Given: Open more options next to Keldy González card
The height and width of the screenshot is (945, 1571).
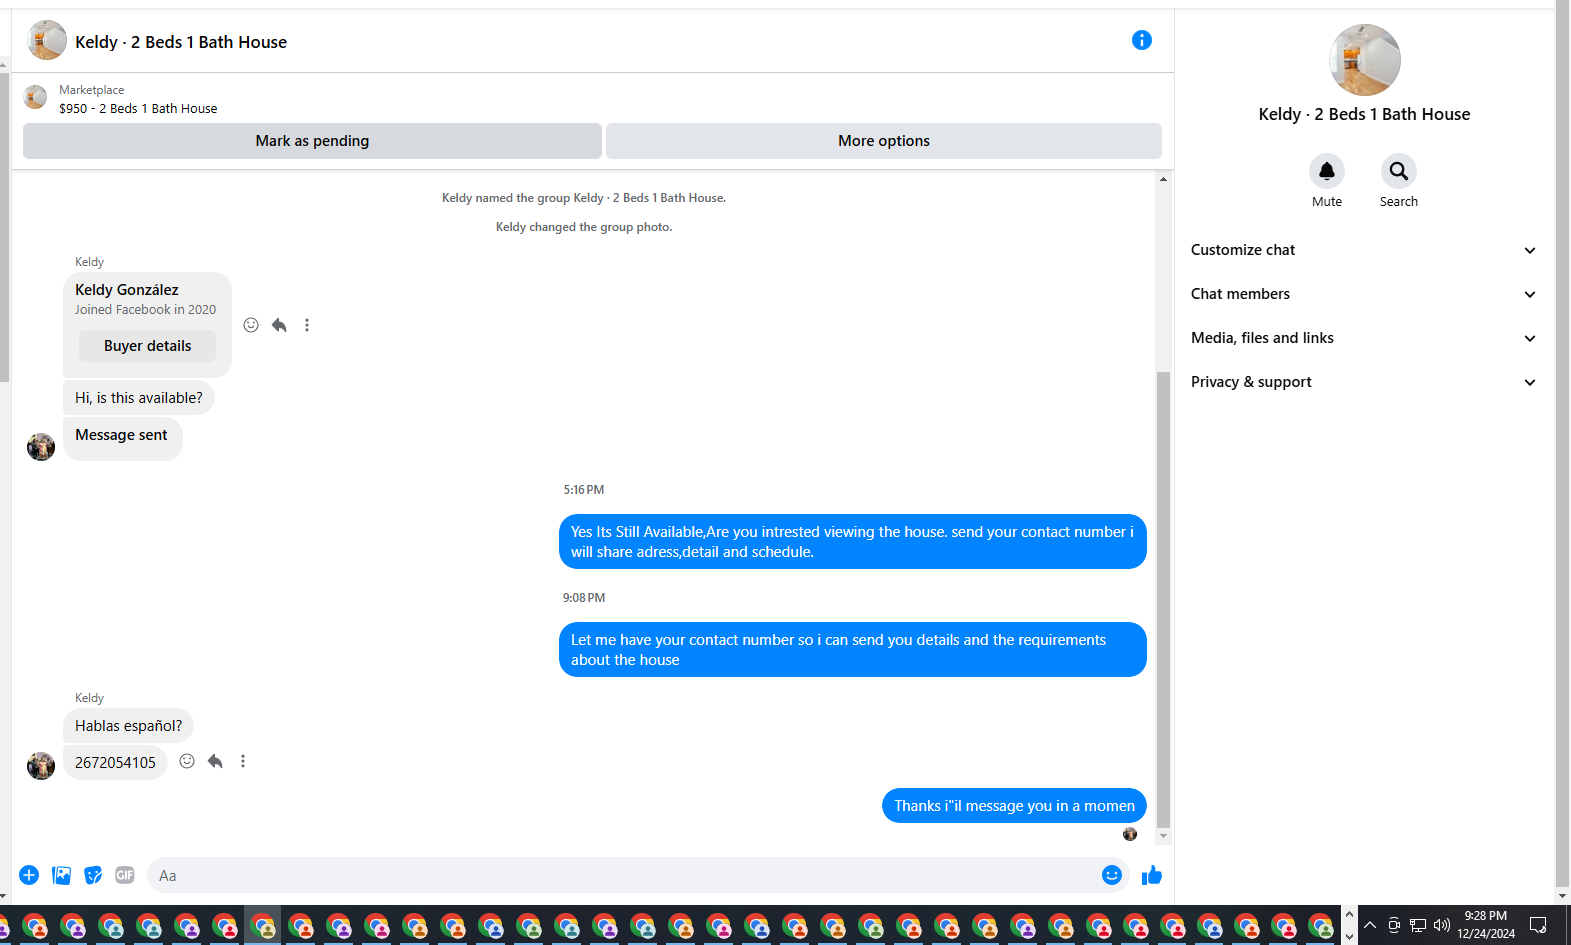Looking at the screenshot, I should tap(307, 325).
